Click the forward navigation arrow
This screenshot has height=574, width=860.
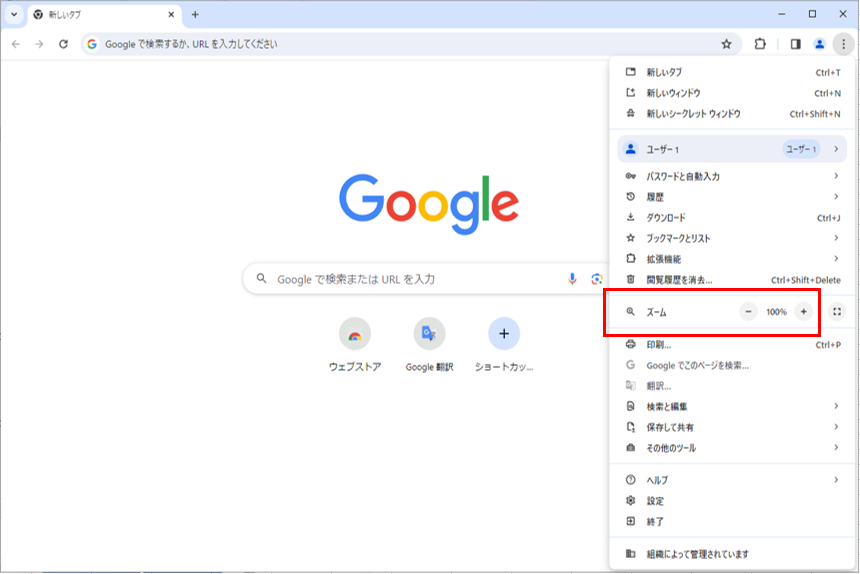39,44
